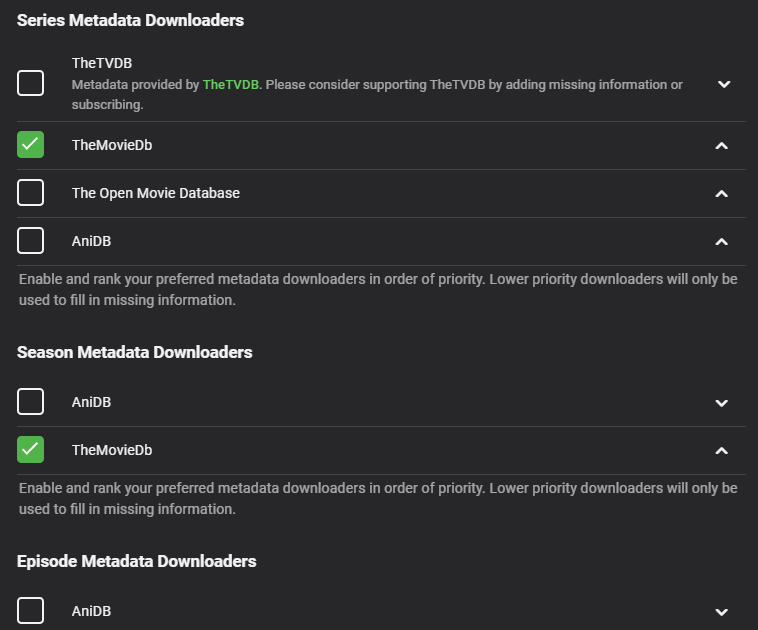Image resolution: width=758 pixels, height=630 pixels.
Task: Move series AniDB downloader up
Action: (x=722, y=241)
